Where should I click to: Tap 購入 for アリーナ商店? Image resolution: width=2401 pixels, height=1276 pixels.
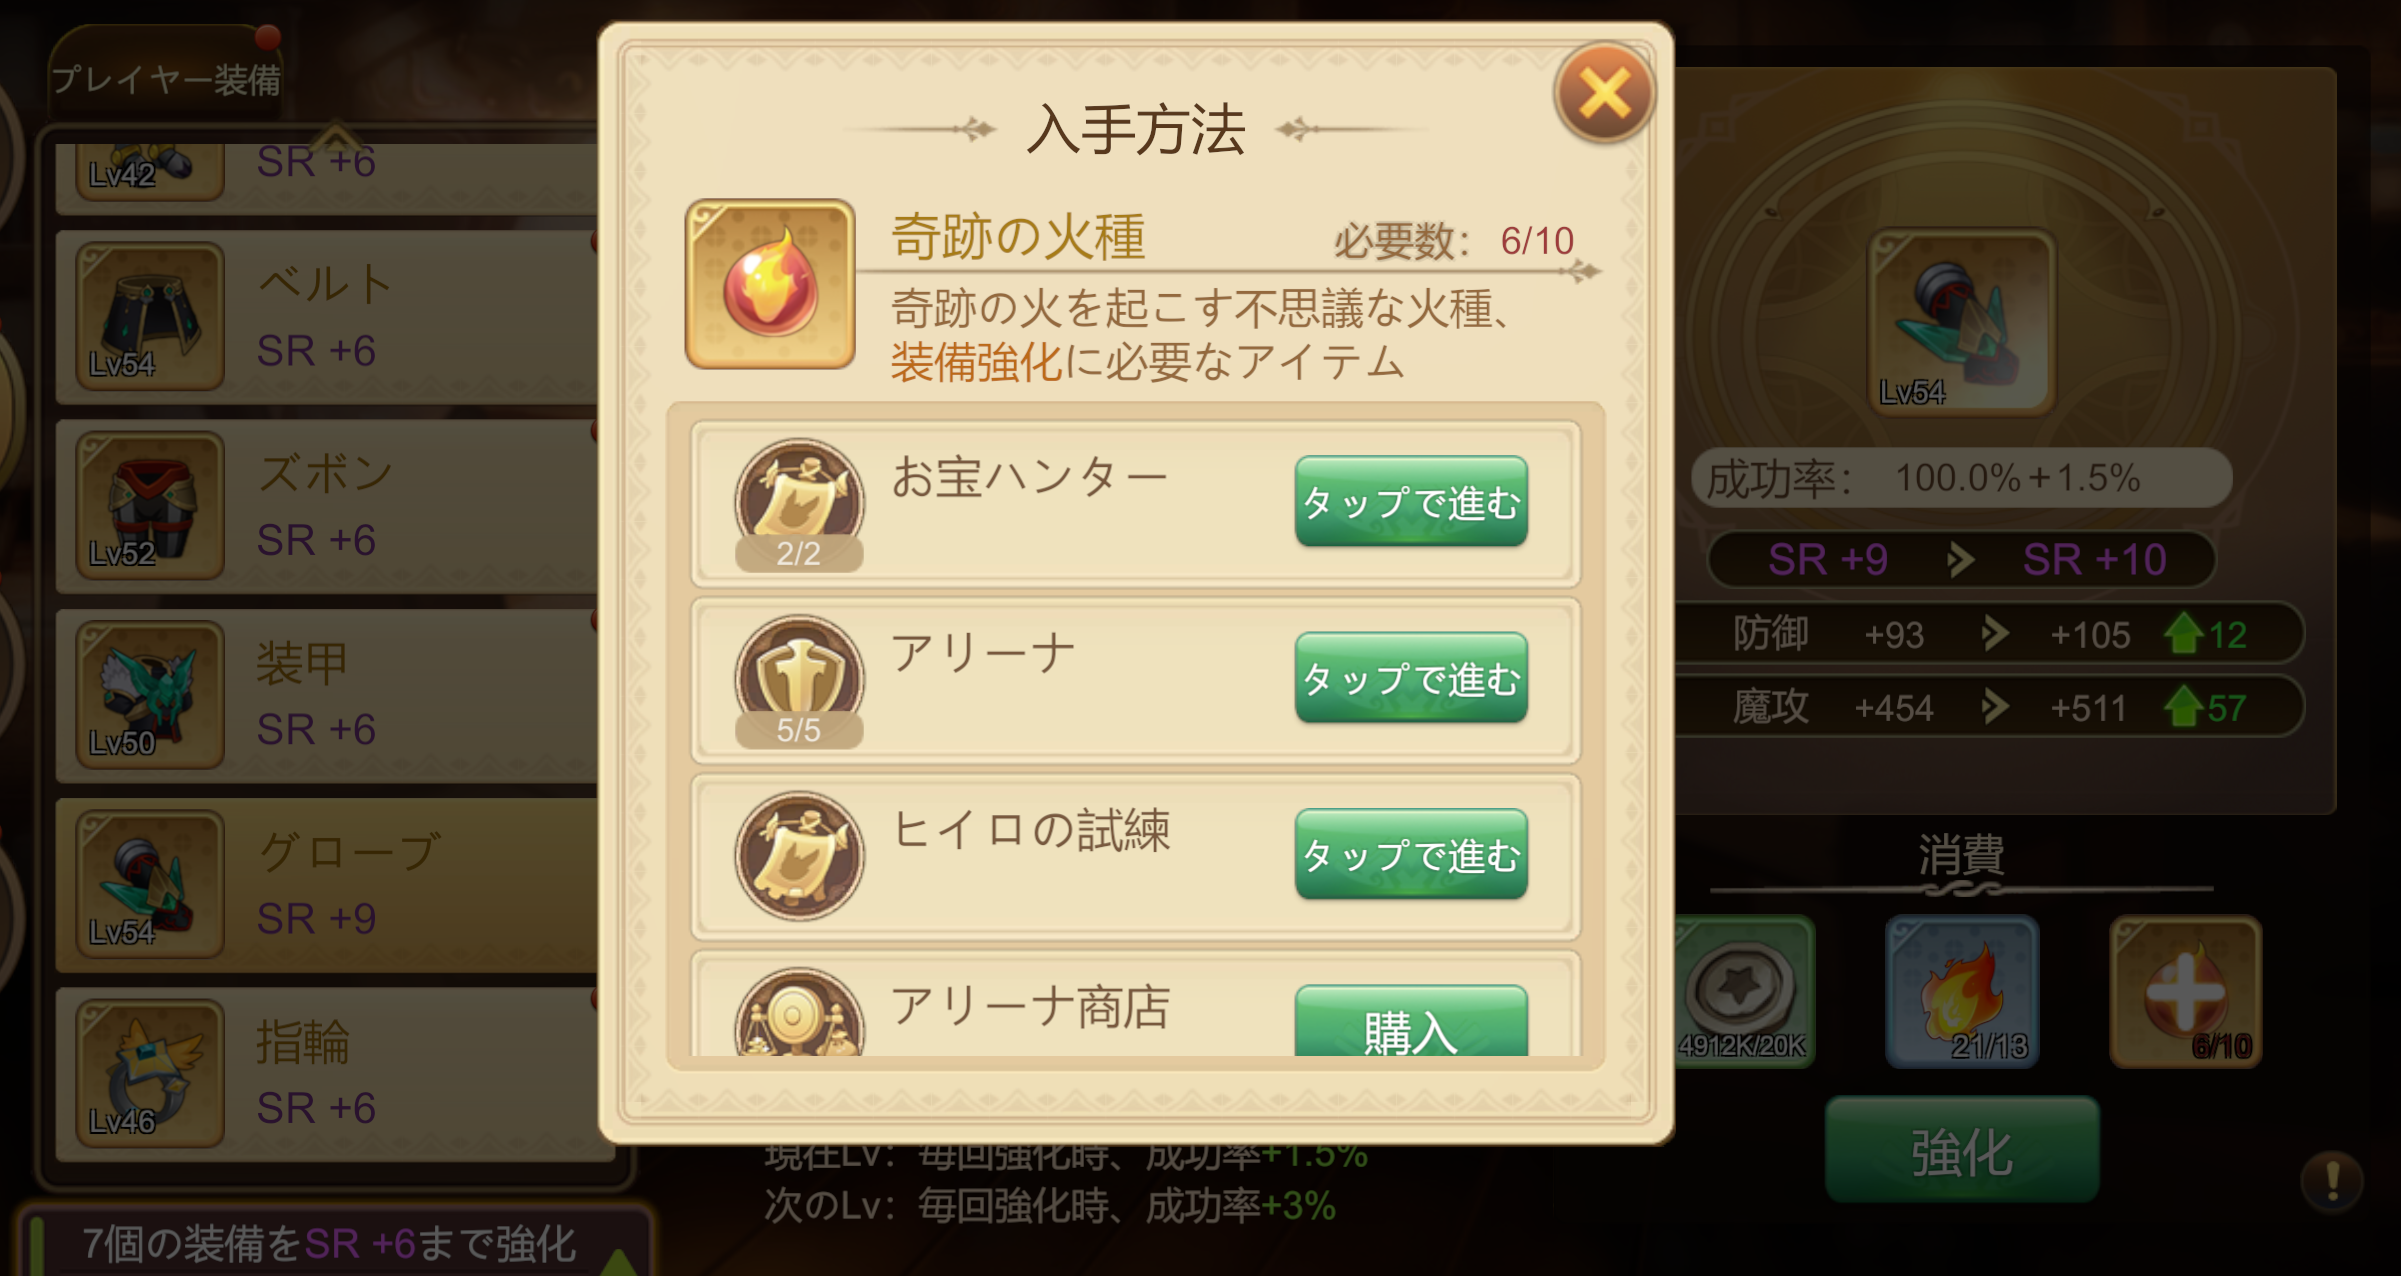1411,1022
